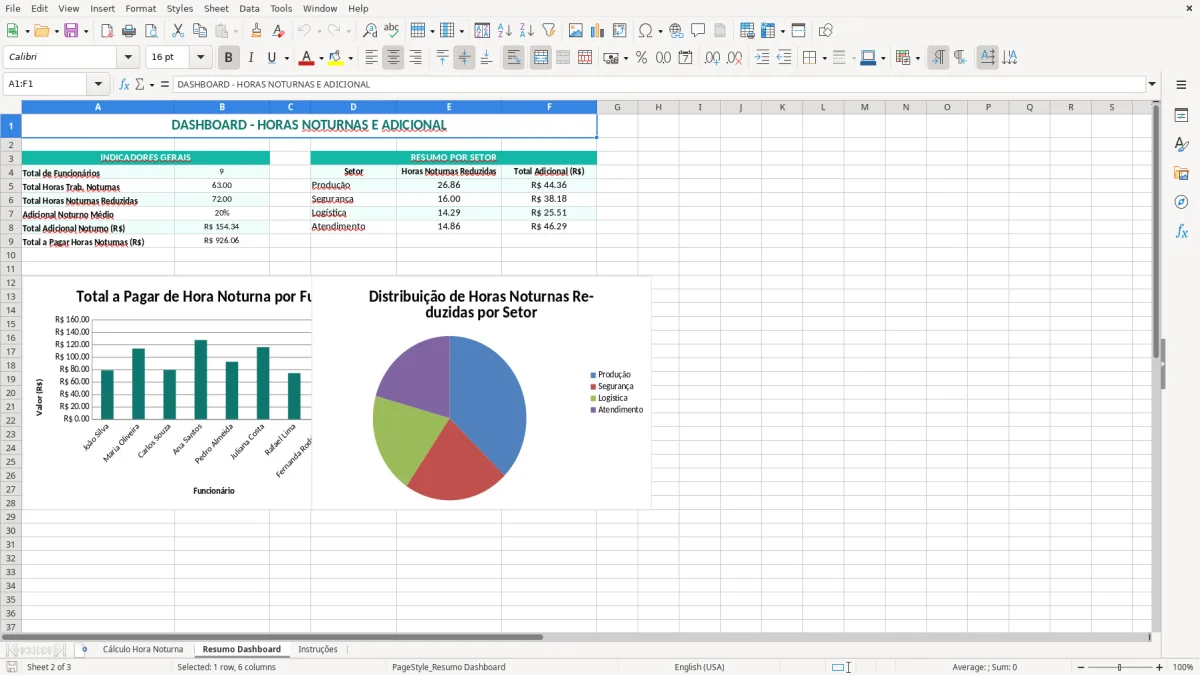Screen dimensions: 1200x675
Task: Run the Spelling check icon
Action: [x=392, y=31]
